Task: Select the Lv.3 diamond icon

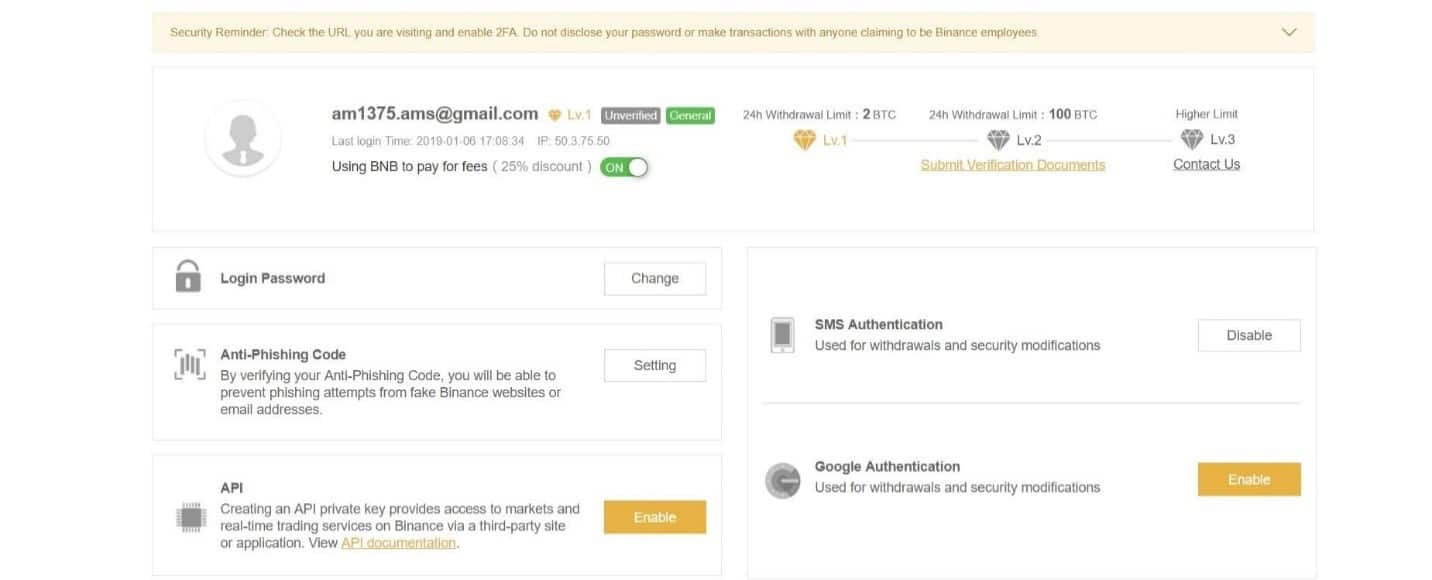Action: (x=1191, y=139)
